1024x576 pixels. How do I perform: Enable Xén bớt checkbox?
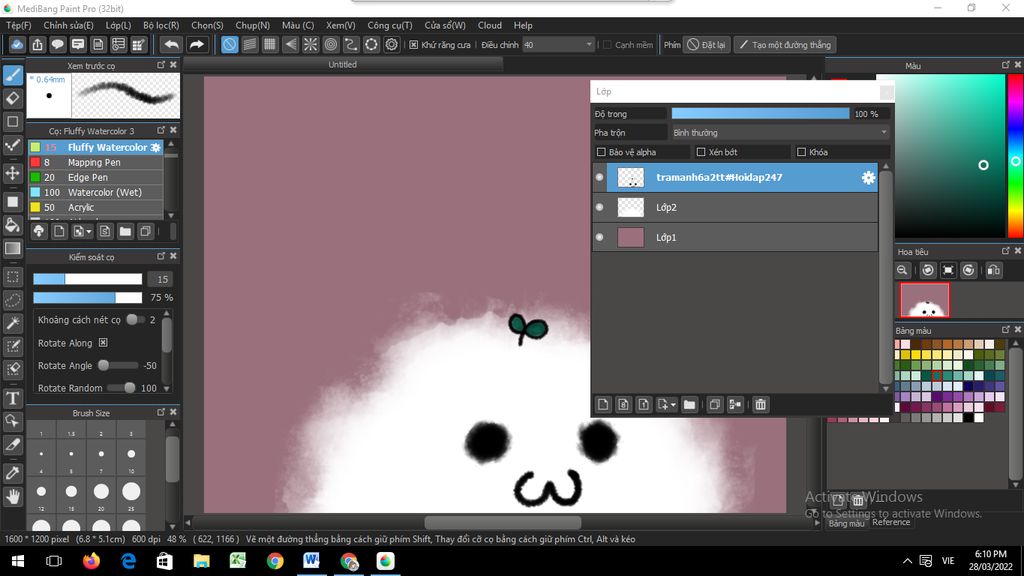tap(701, 152)
